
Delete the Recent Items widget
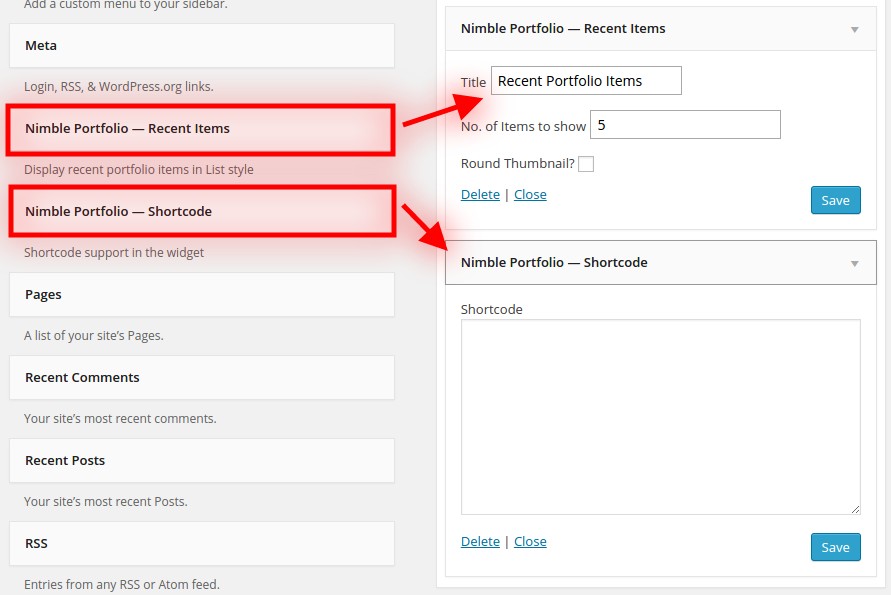[x=480, y=194]
